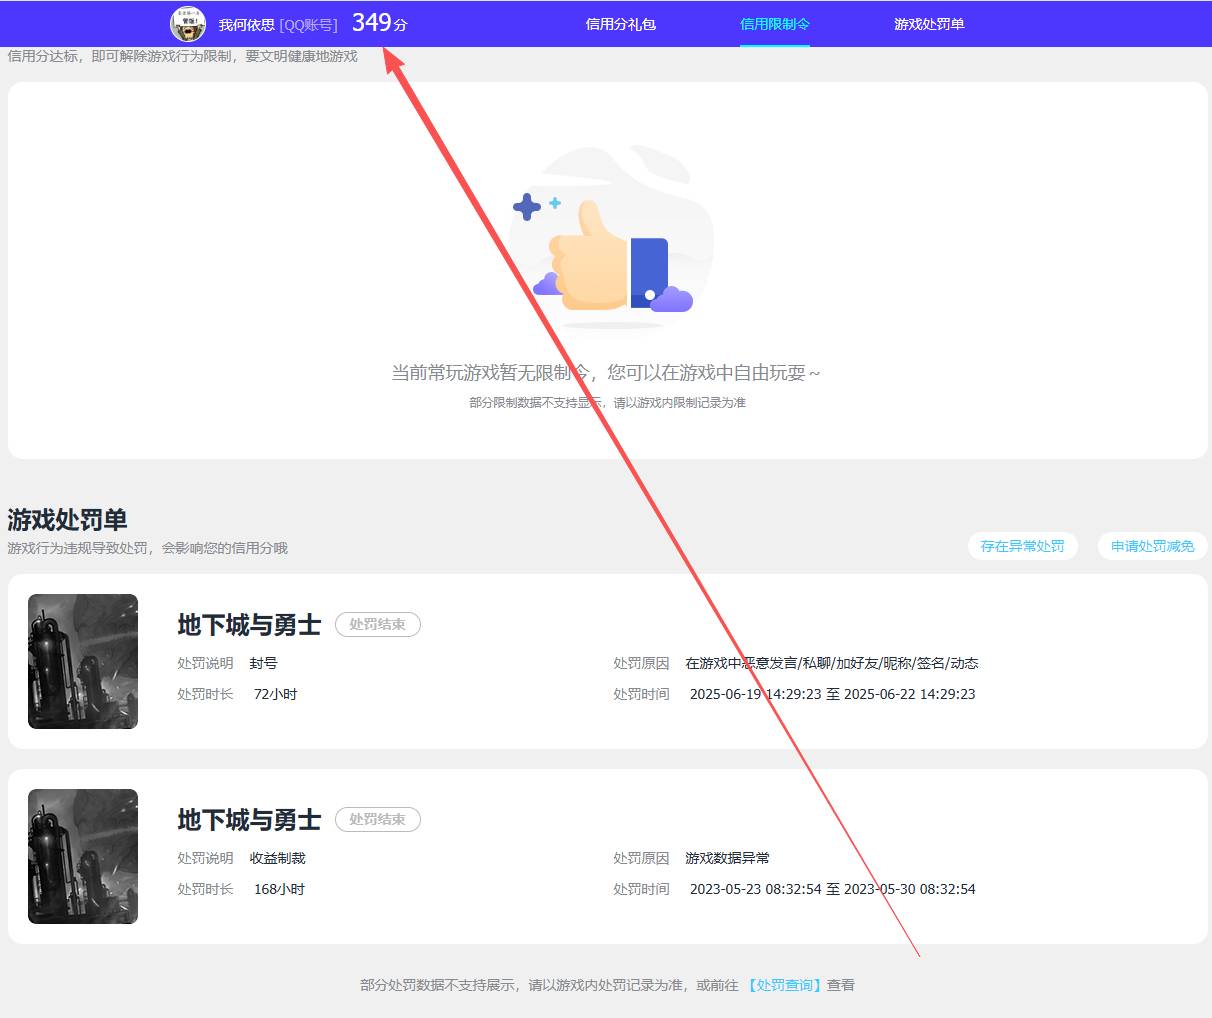Click the 处罚结束 badge on the 封号 record

click(x=377, y=624)
